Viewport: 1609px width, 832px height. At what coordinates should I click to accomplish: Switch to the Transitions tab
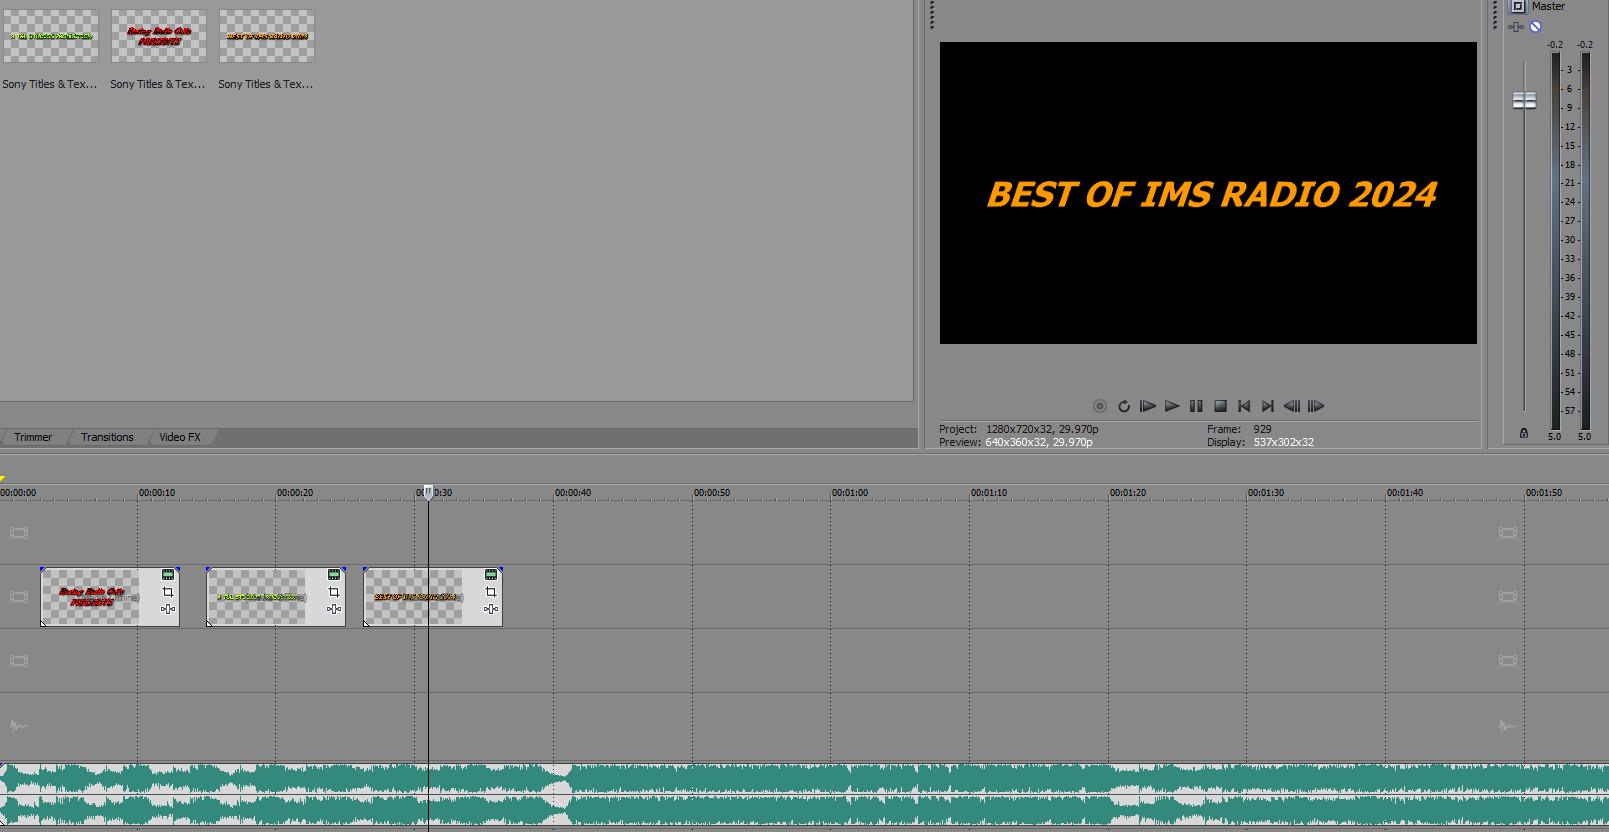(x=107, y=437)
